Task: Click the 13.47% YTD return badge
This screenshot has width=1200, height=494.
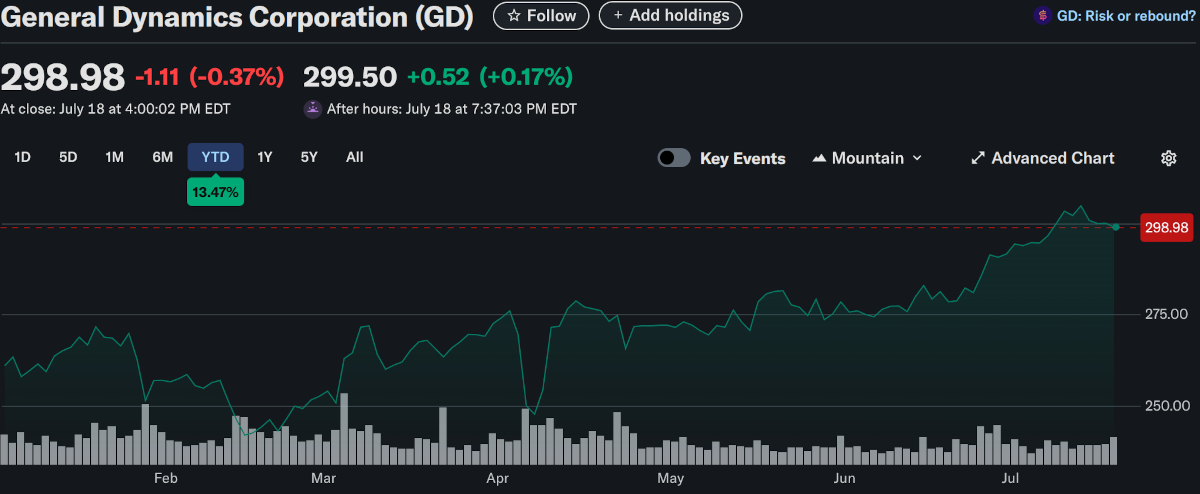Action: coord(215,192)
